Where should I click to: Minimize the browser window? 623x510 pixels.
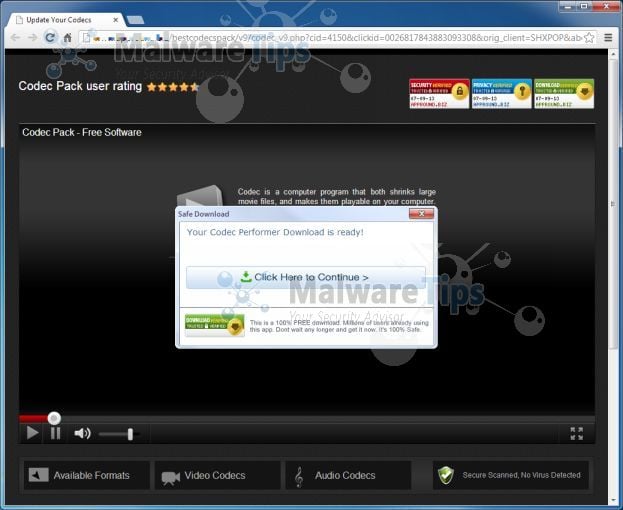point(567,6)
